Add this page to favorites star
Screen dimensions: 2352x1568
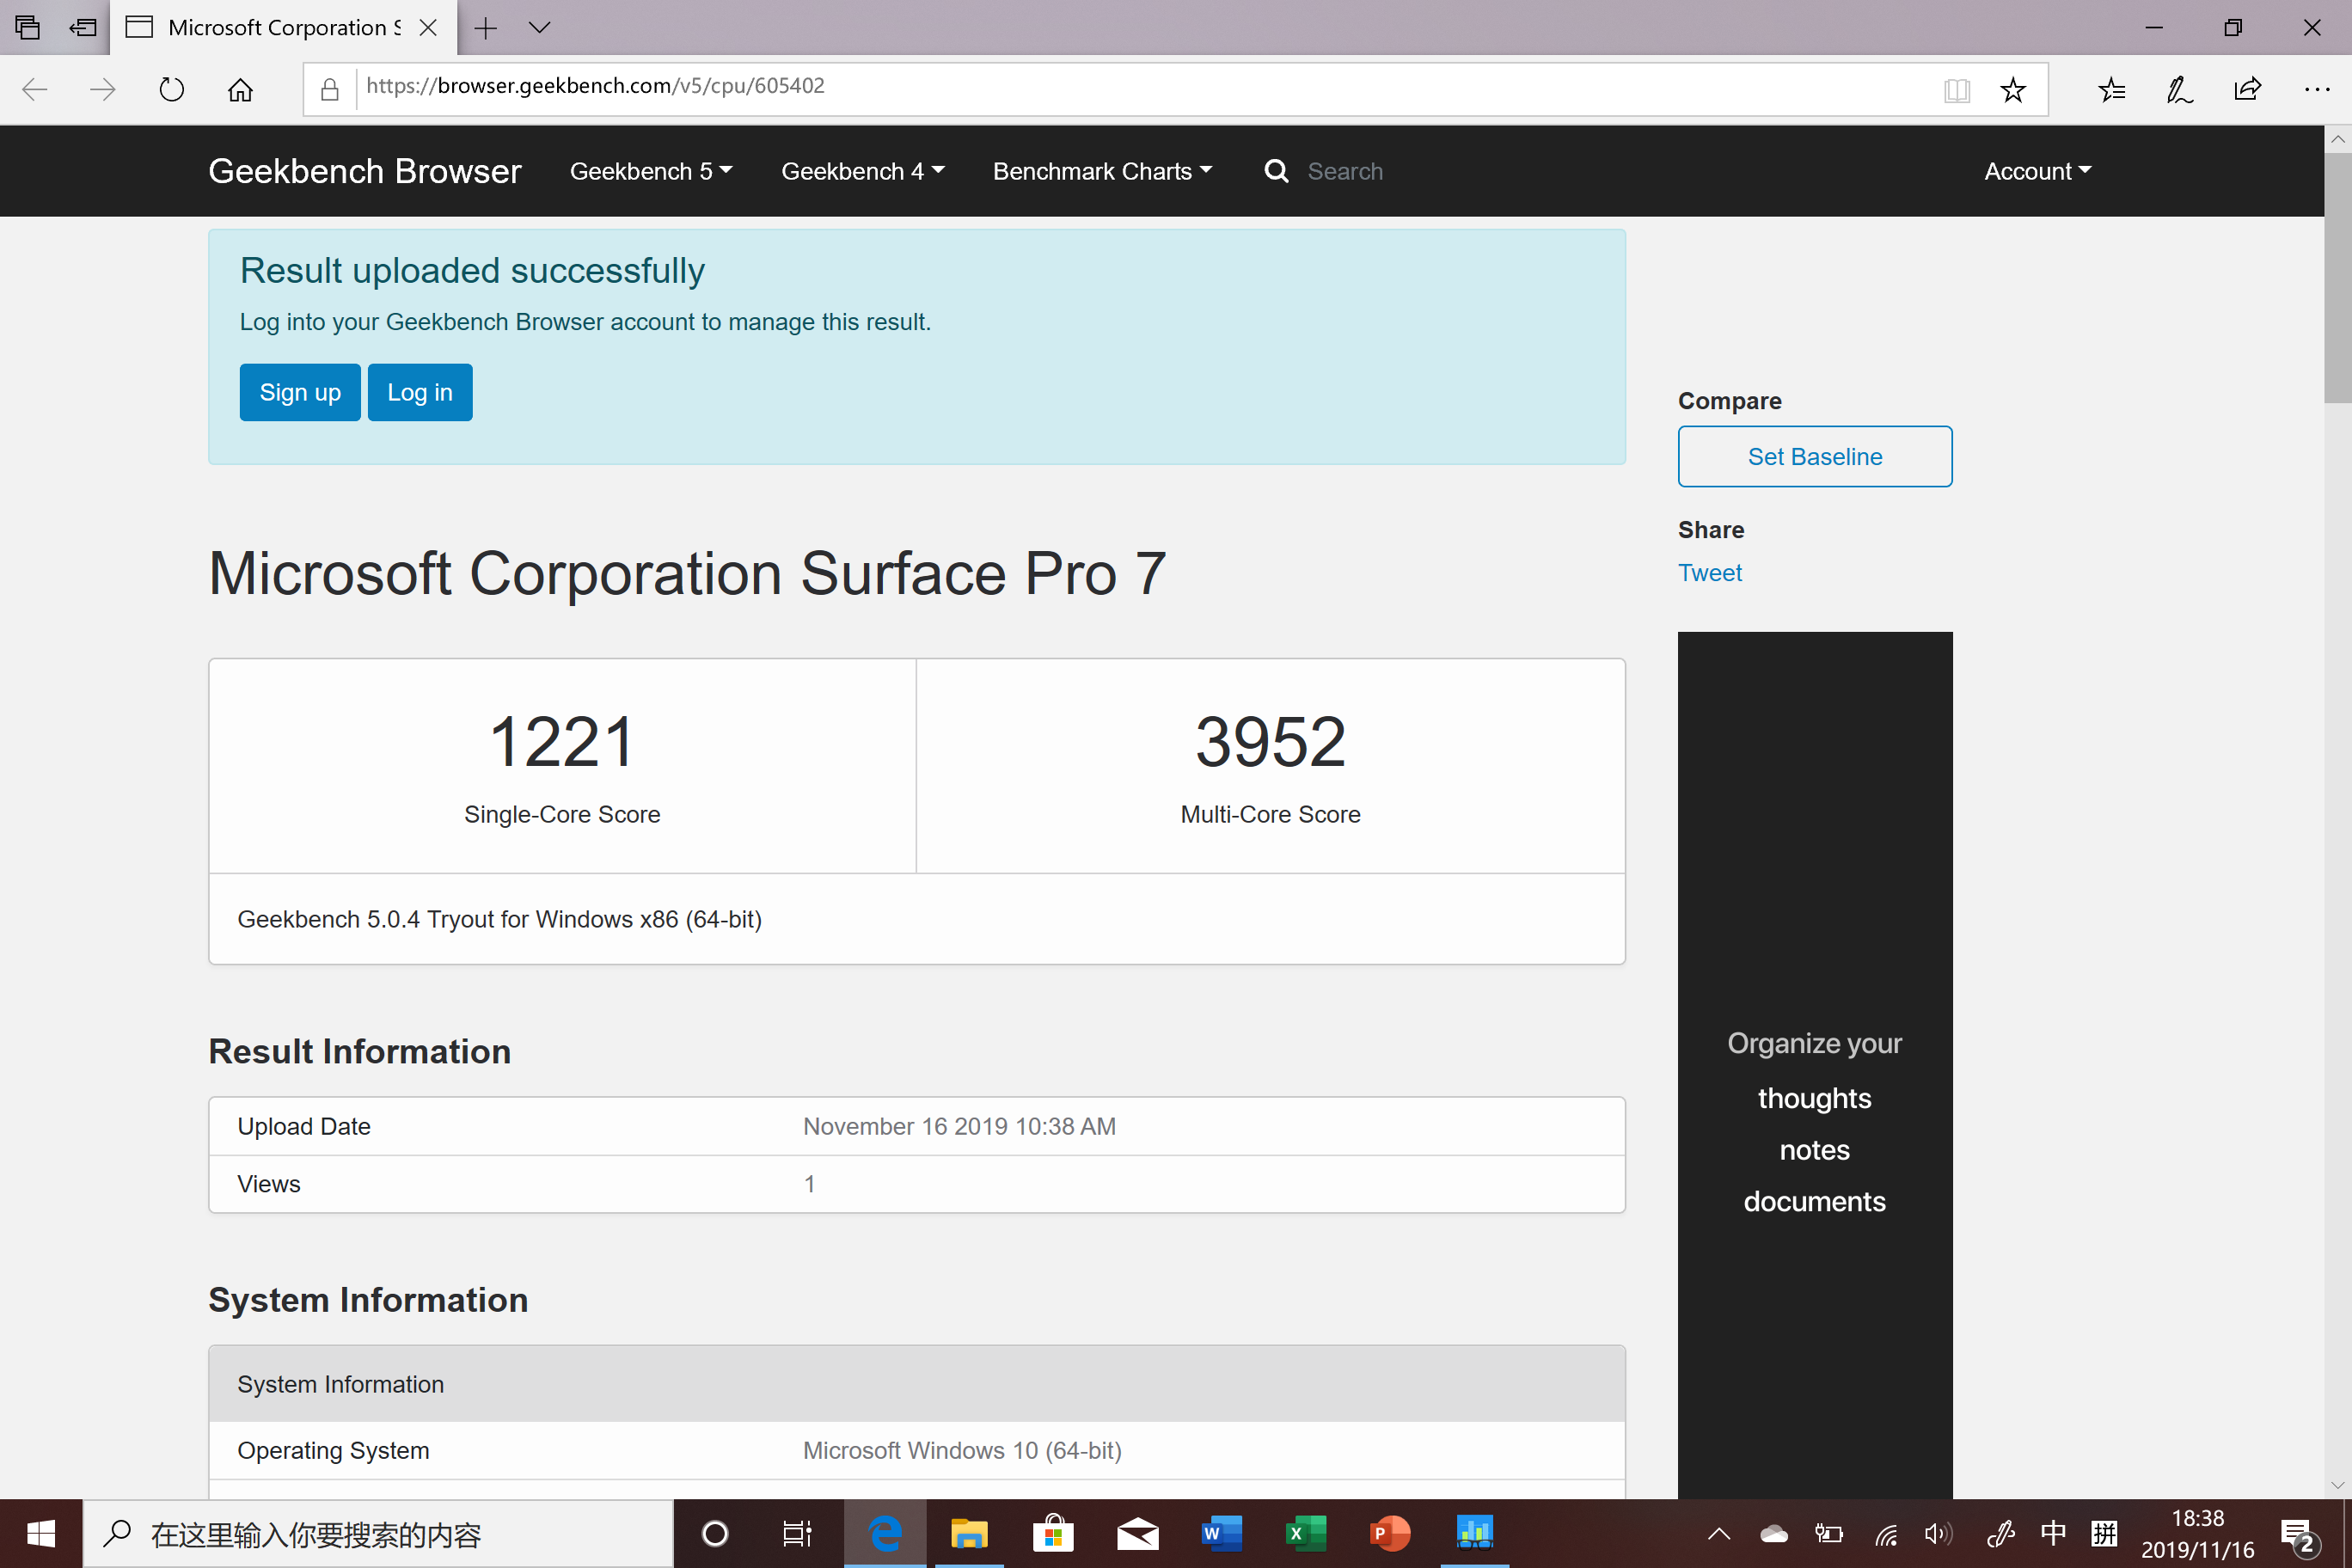tap(2012, 90)
